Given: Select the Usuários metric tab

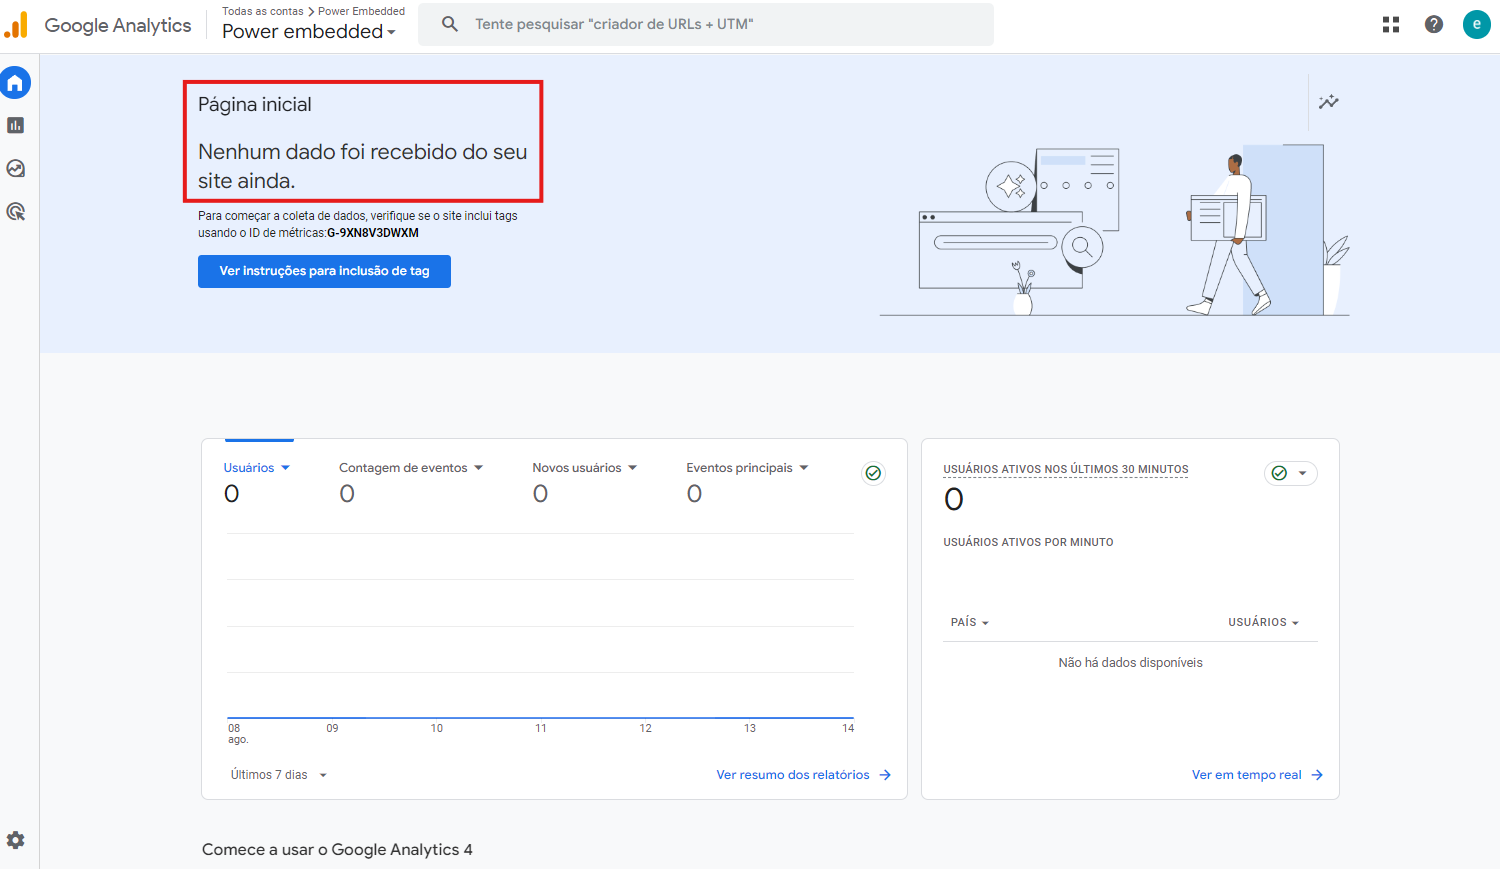Looking at the screenshot, I should [256, 468].
